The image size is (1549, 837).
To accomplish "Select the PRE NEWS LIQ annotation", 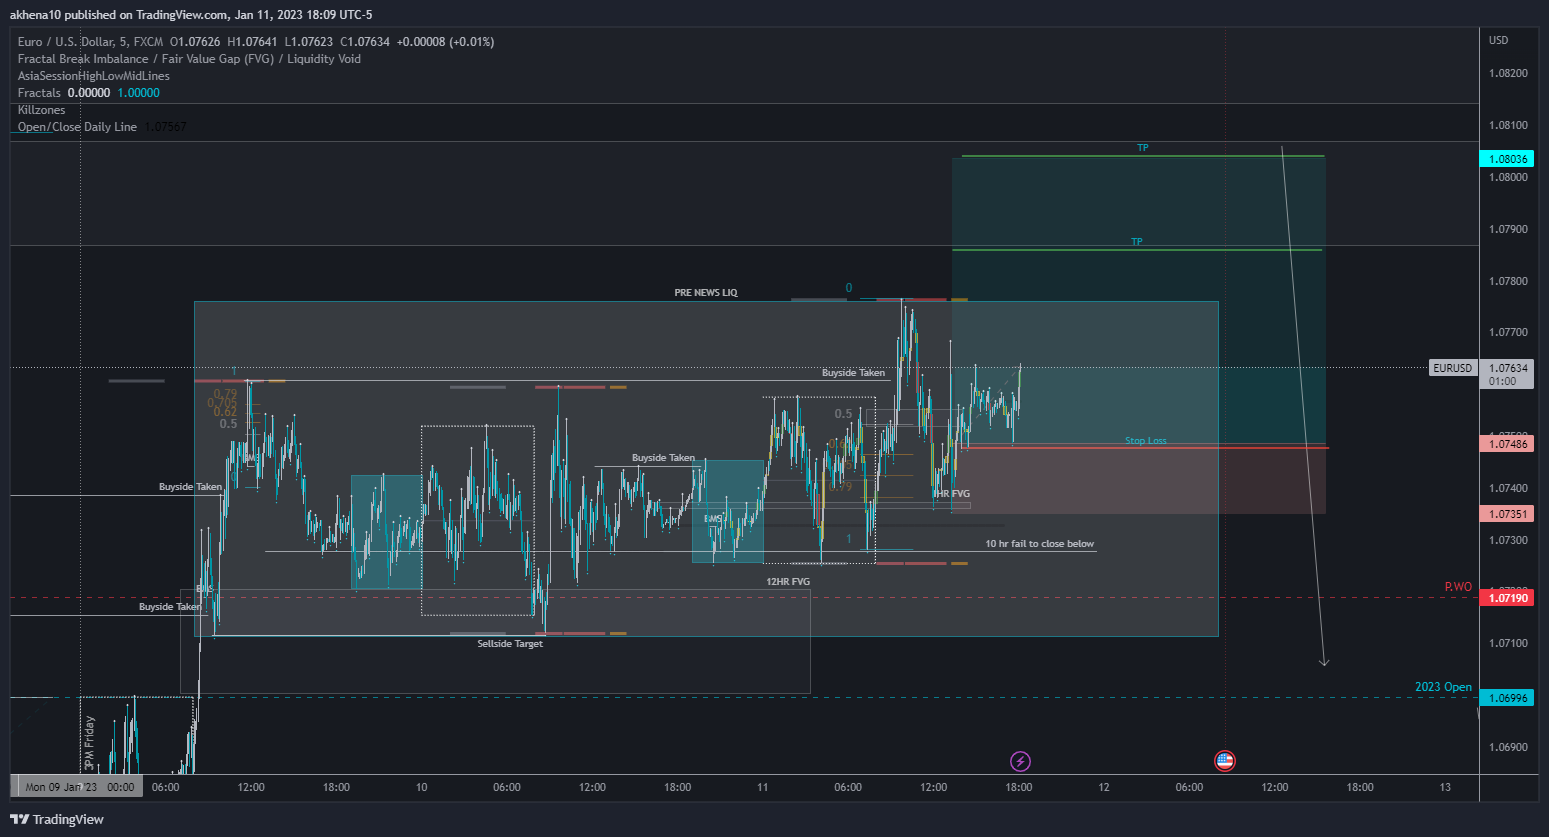I will point(706,293).
